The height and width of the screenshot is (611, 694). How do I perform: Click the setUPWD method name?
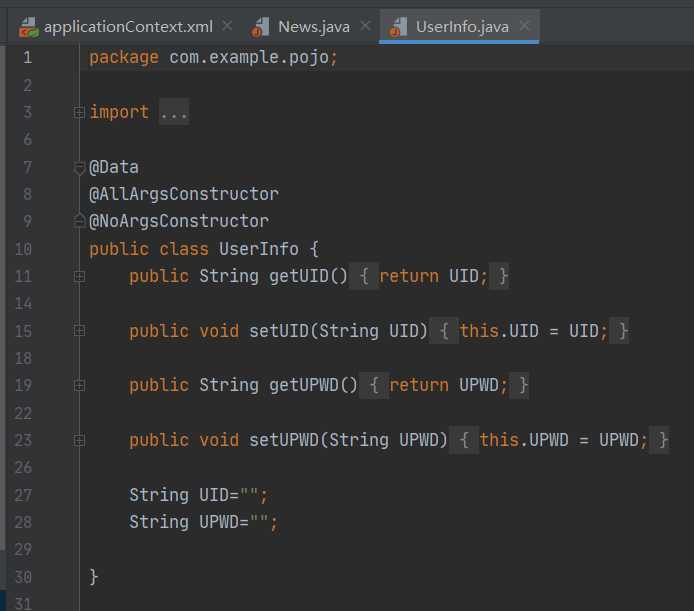pyautogui.click(x=284, y=440)
